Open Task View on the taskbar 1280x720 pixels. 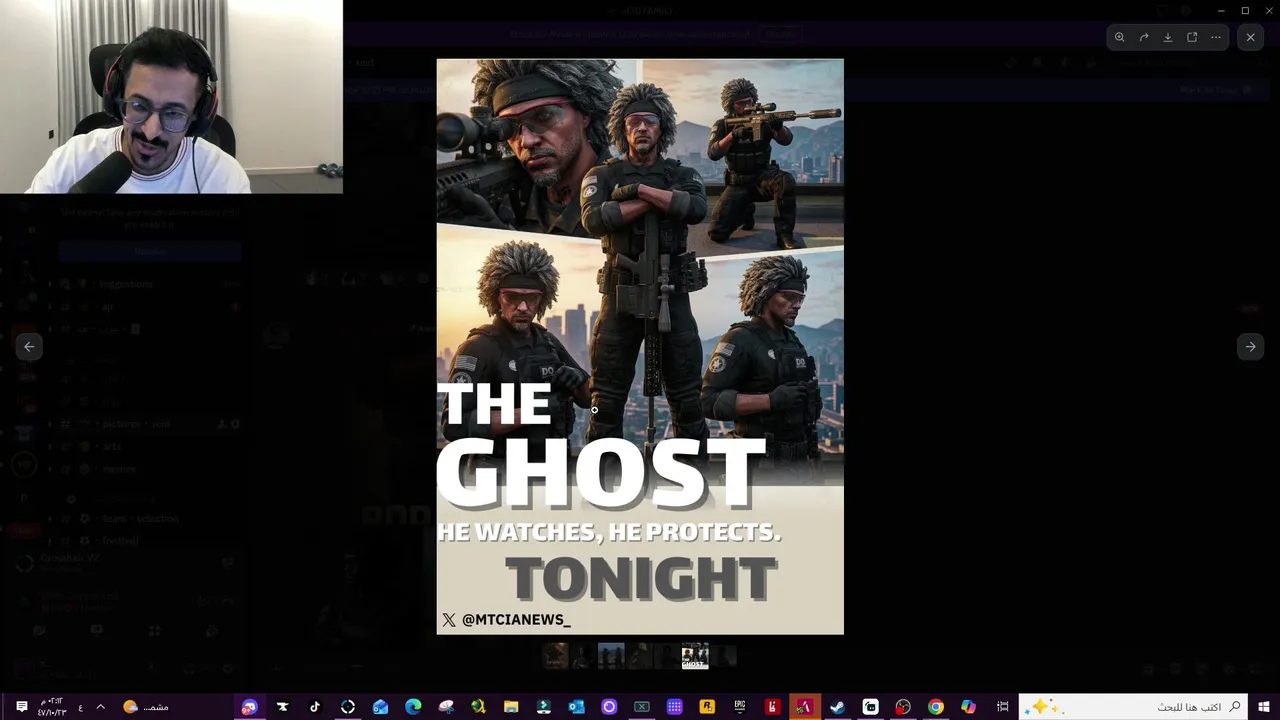[1002, 707]
